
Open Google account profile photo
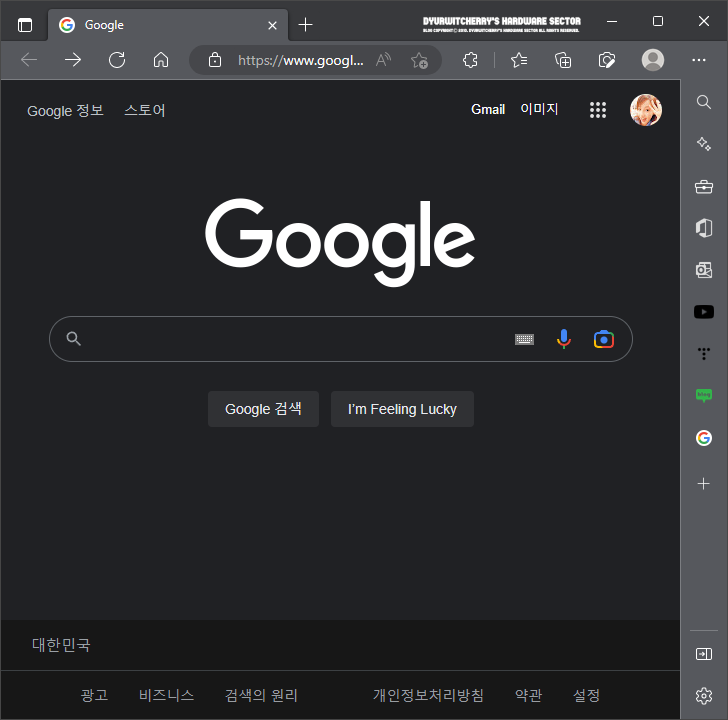646,110
